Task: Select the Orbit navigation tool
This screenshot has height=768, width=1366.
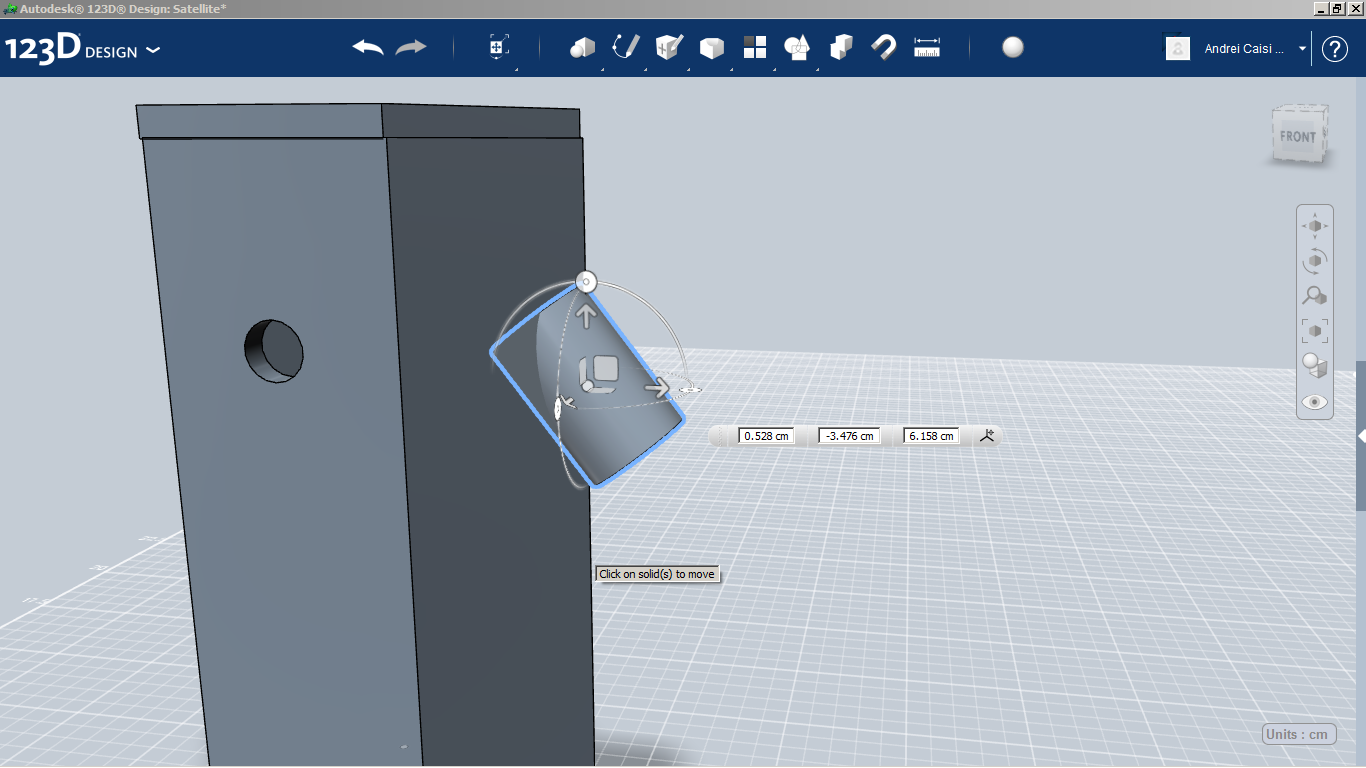Action: pyautogui.click(x=1315, y=261)
